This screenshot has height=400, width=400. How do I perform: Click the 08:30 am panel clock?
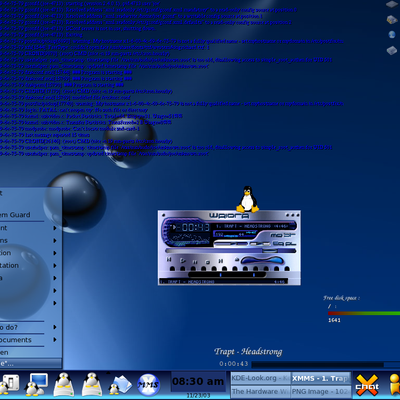click(198, 381)
